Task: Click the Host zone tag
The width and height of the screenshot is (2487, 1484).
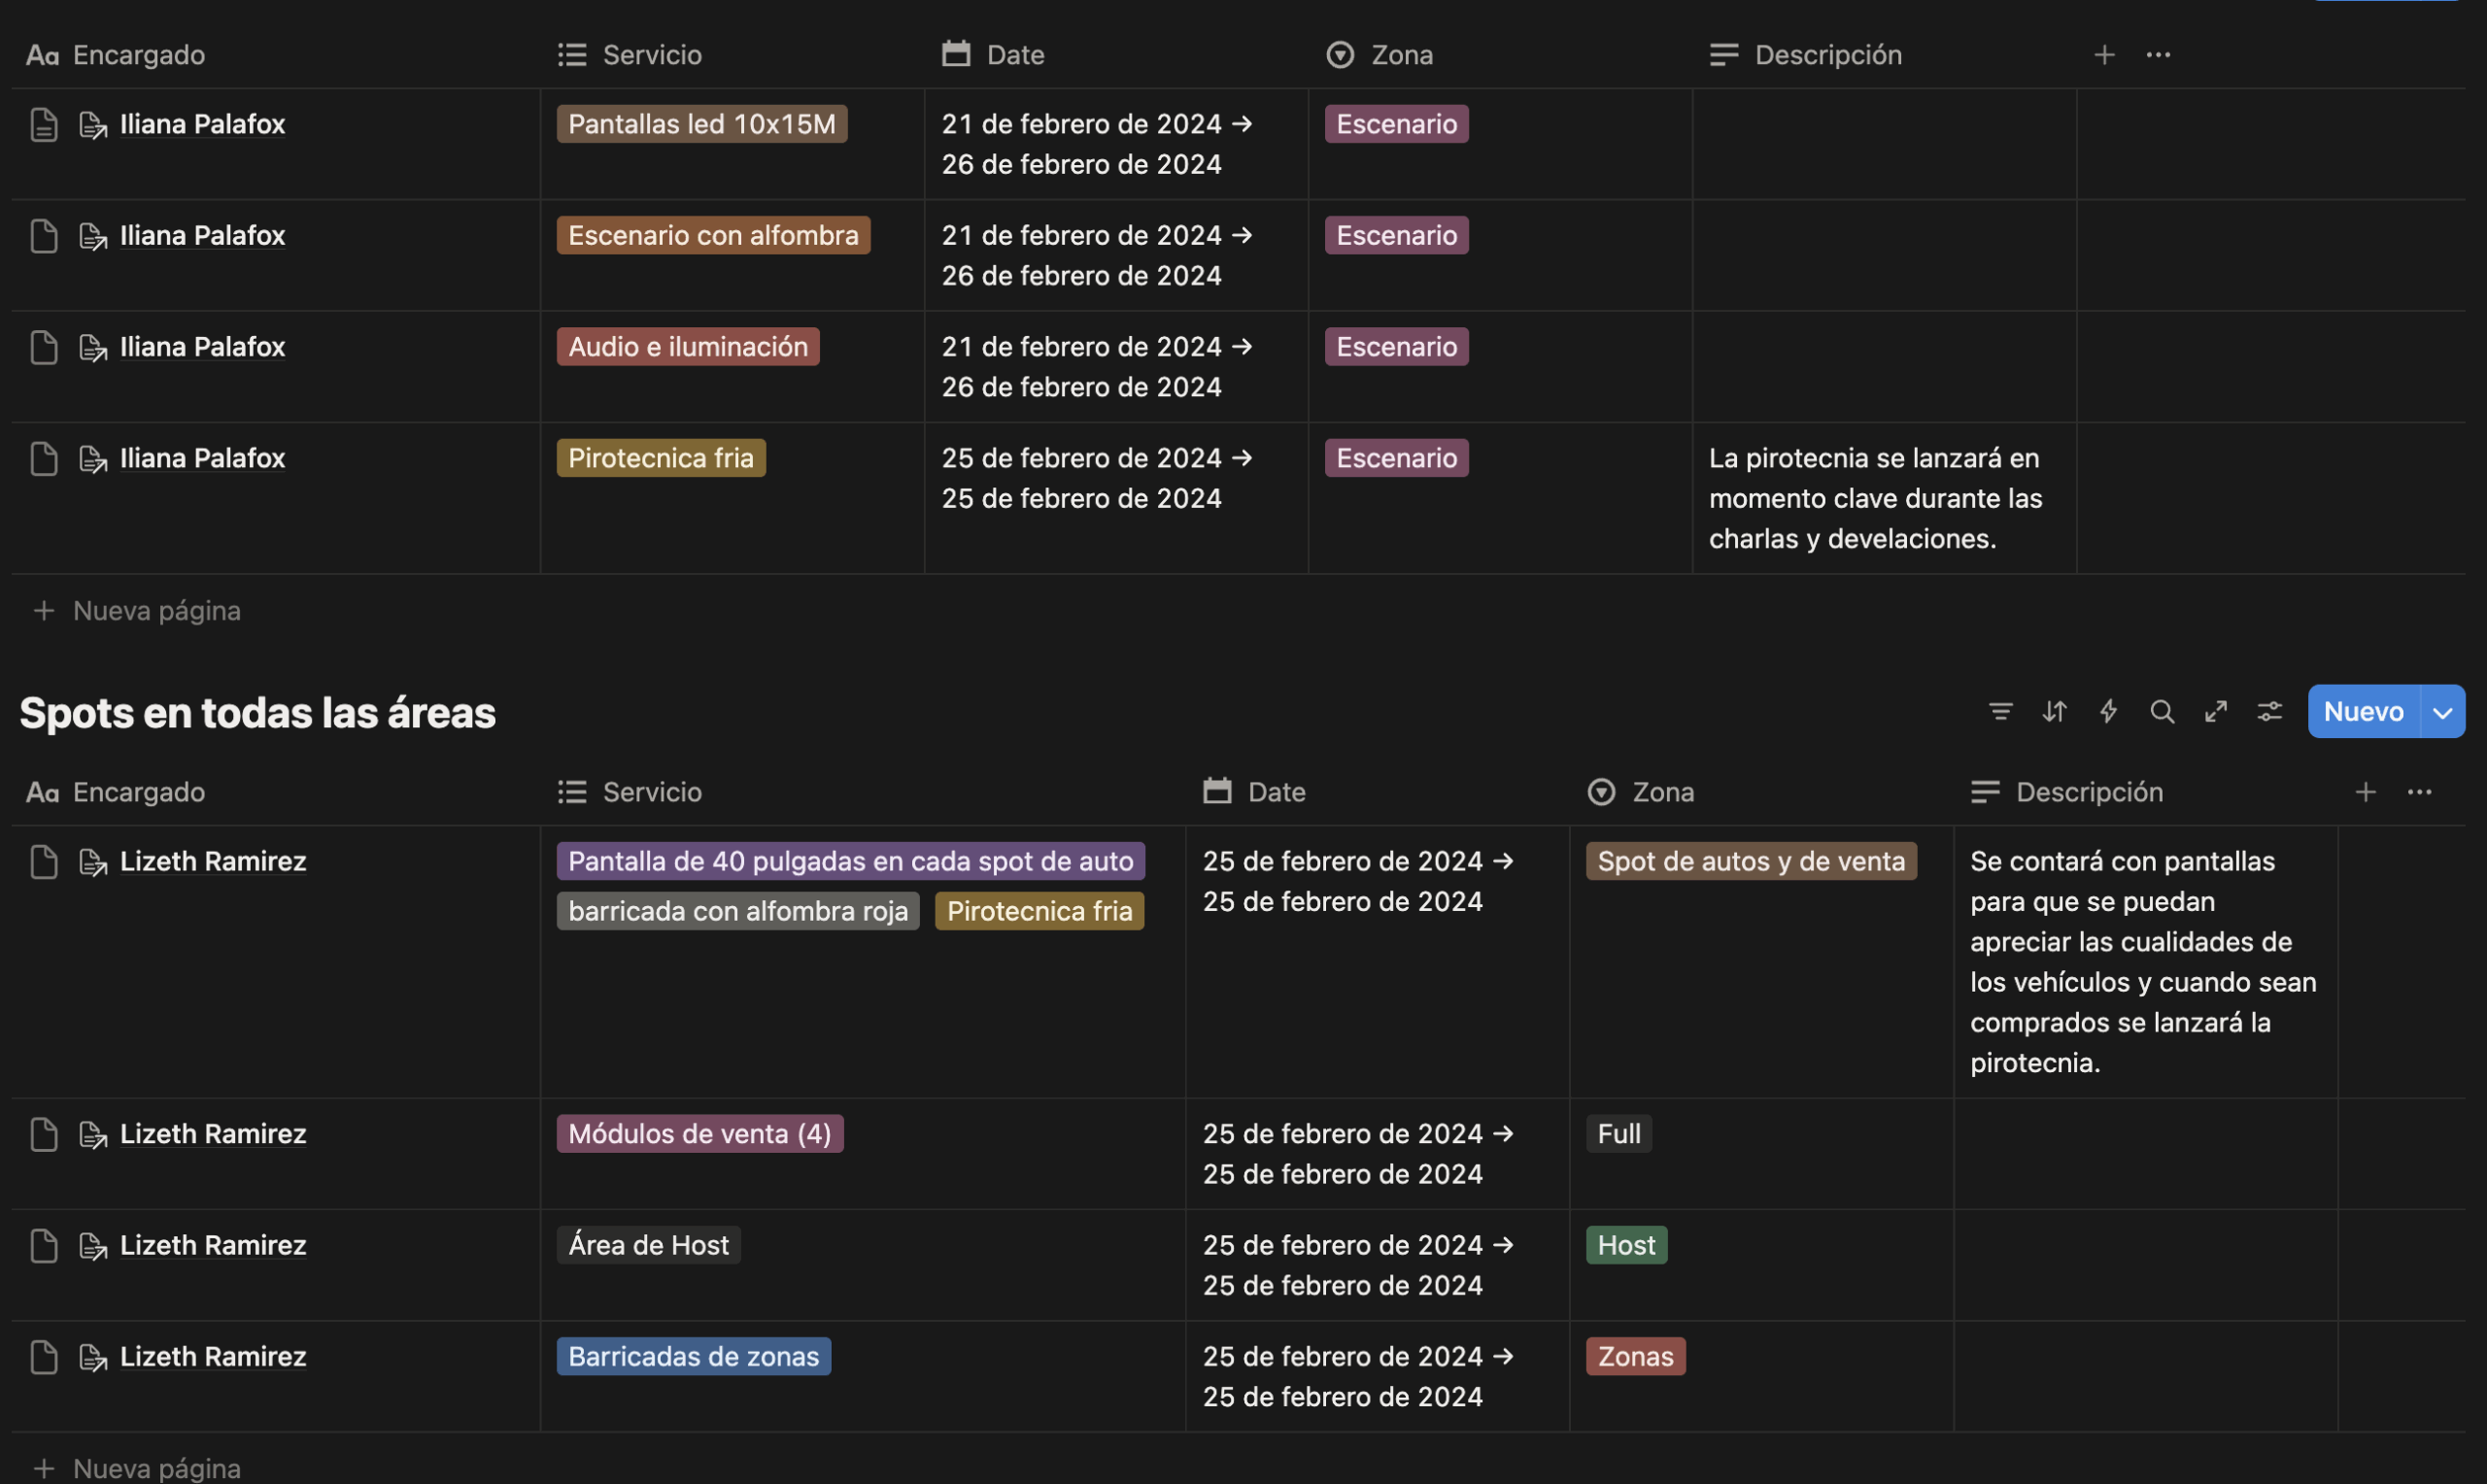Action: coord(1626,1246)
